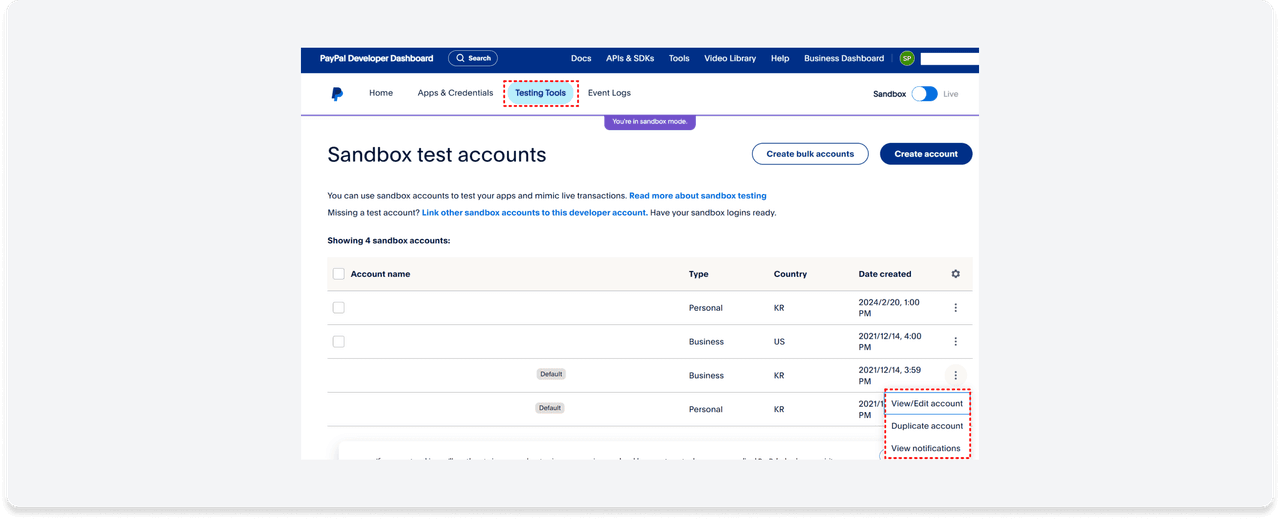The width and height of the screenshot is (1280, 520).
Task: Follow the Read more about sandbox testing link
Action: 697,196
